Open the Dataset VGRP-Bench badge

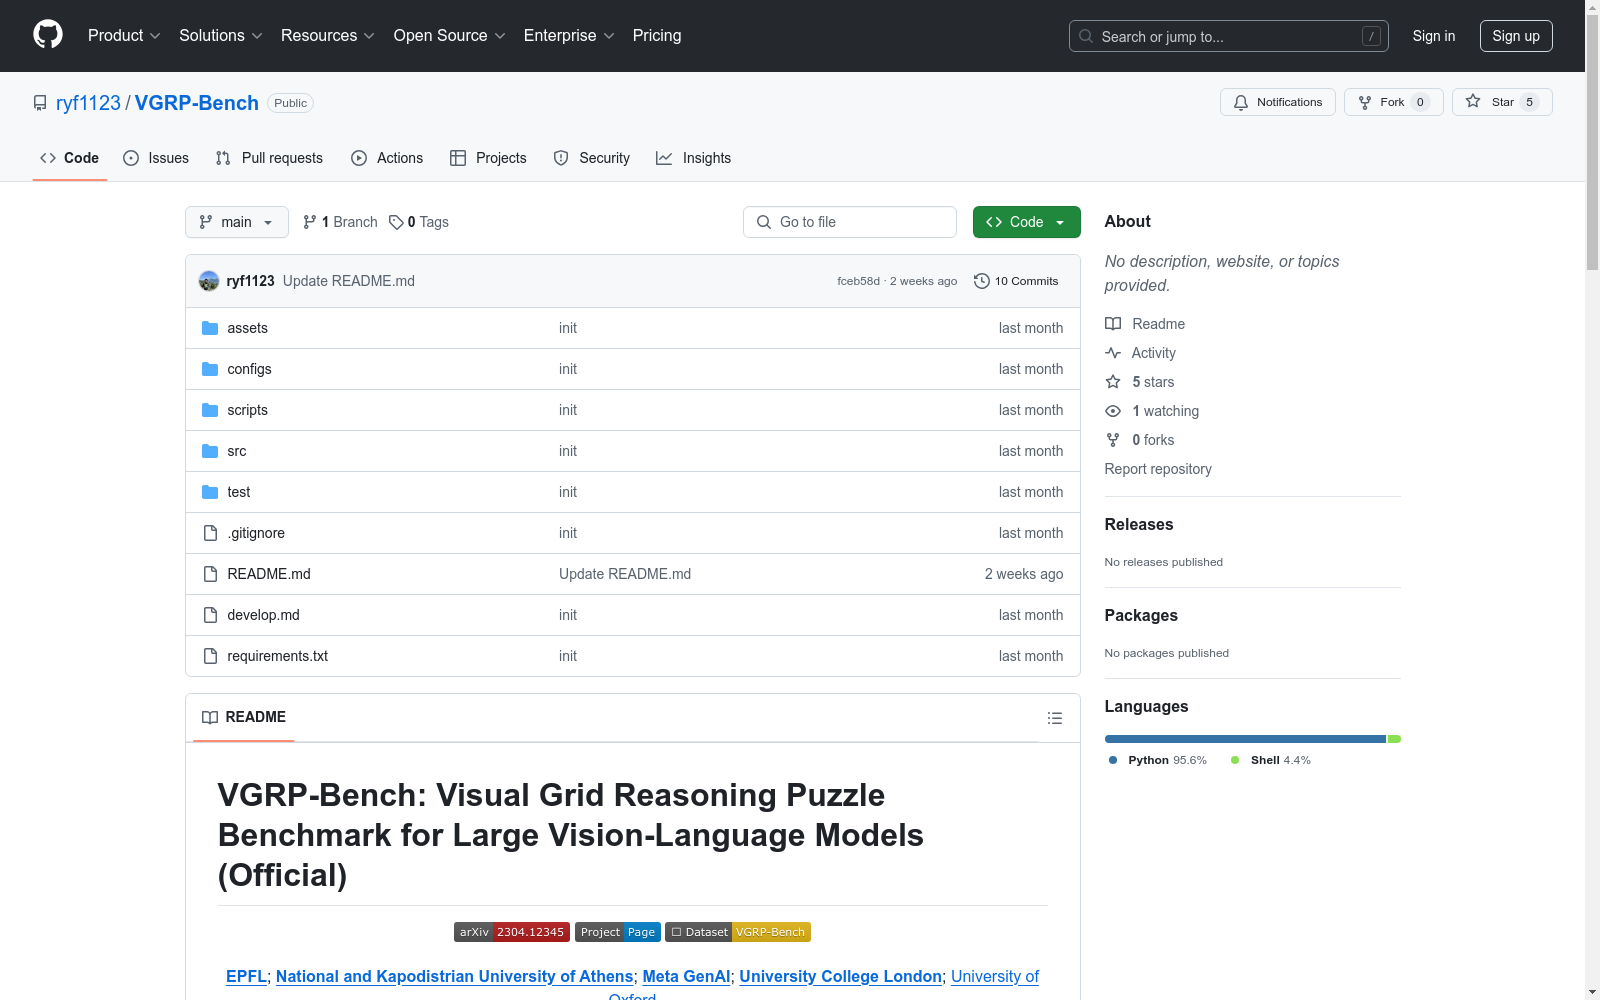coord(738,932)
